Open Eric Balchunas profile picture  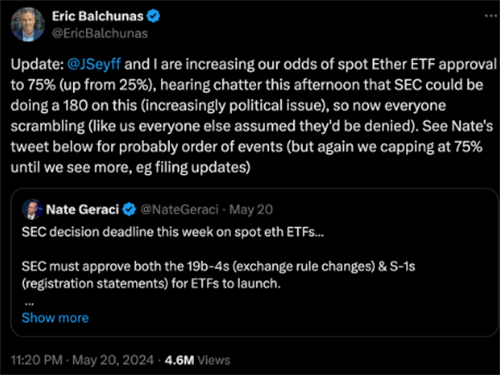(28, 25)
